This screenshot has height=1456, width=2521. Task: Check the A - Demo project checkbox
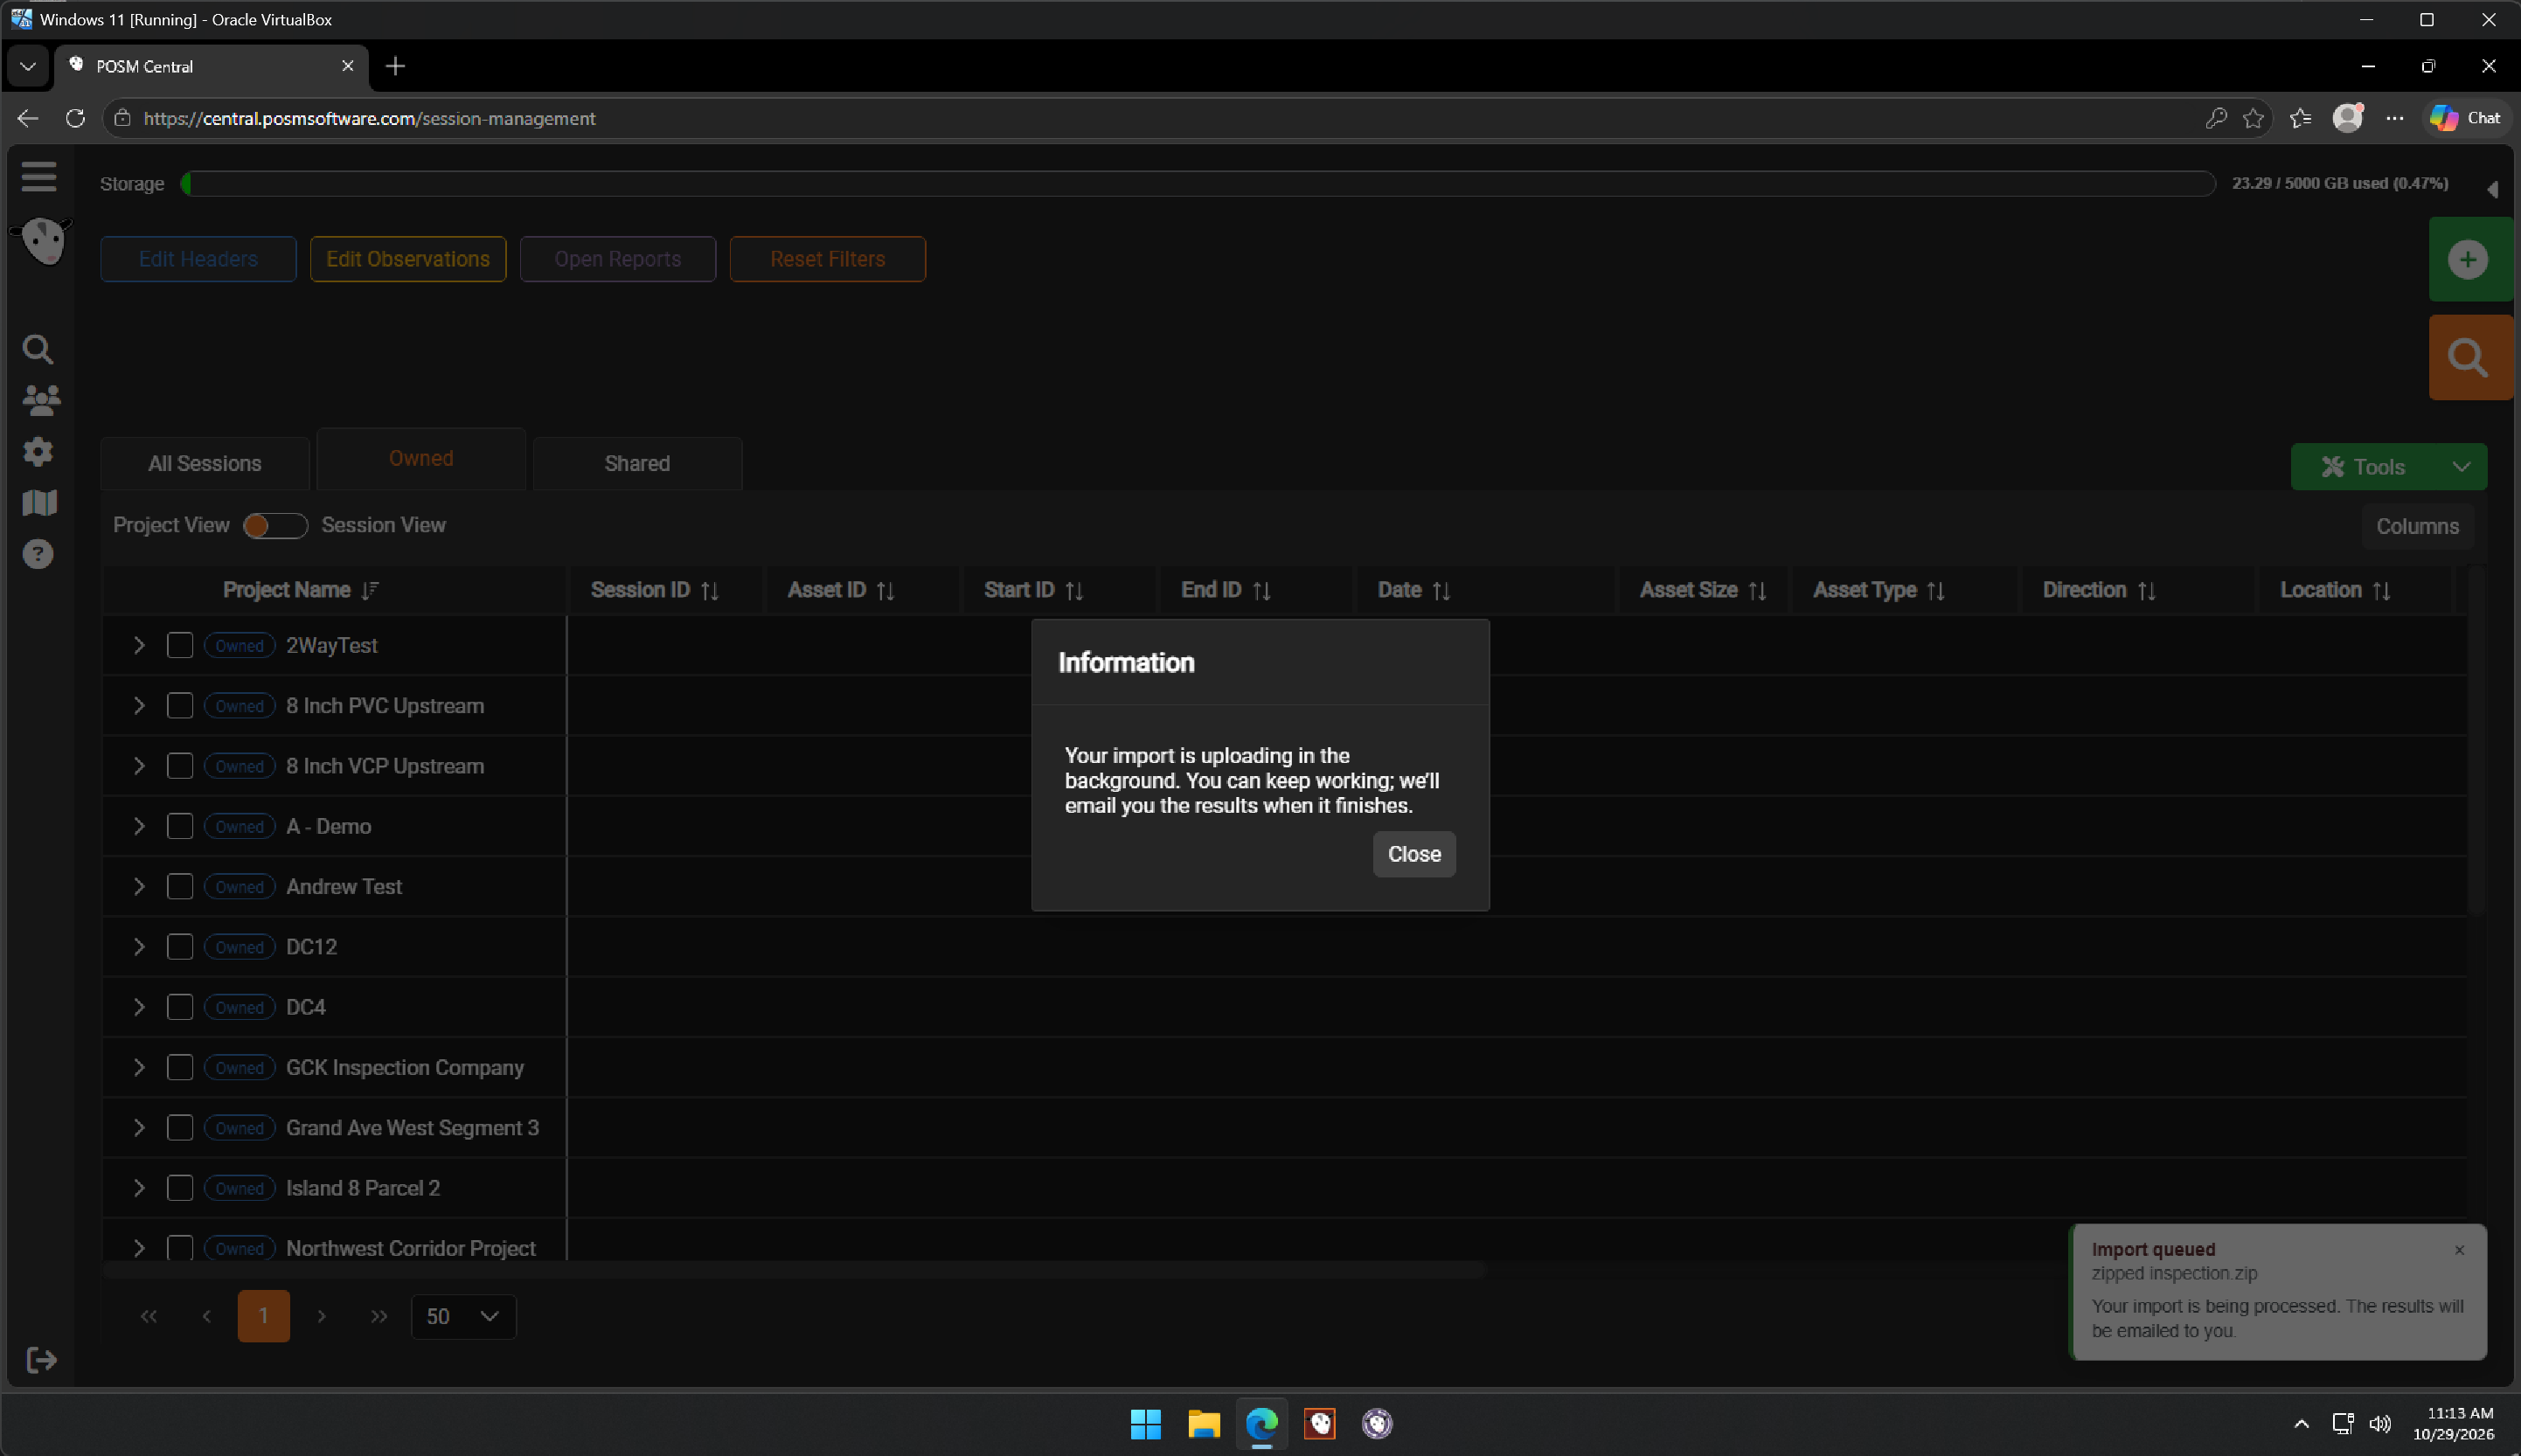[x=180, y=826]
